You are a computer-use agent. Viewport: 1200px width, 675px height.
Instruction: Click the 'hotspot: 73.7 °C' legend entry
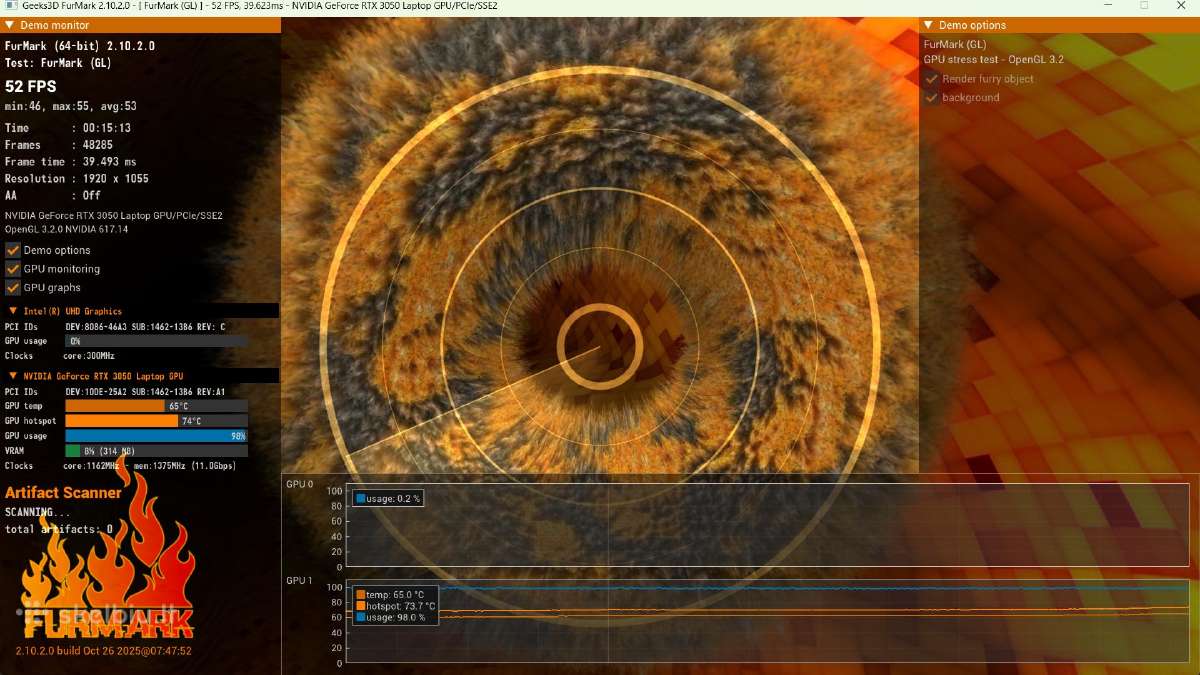click(x=396, y=606)
